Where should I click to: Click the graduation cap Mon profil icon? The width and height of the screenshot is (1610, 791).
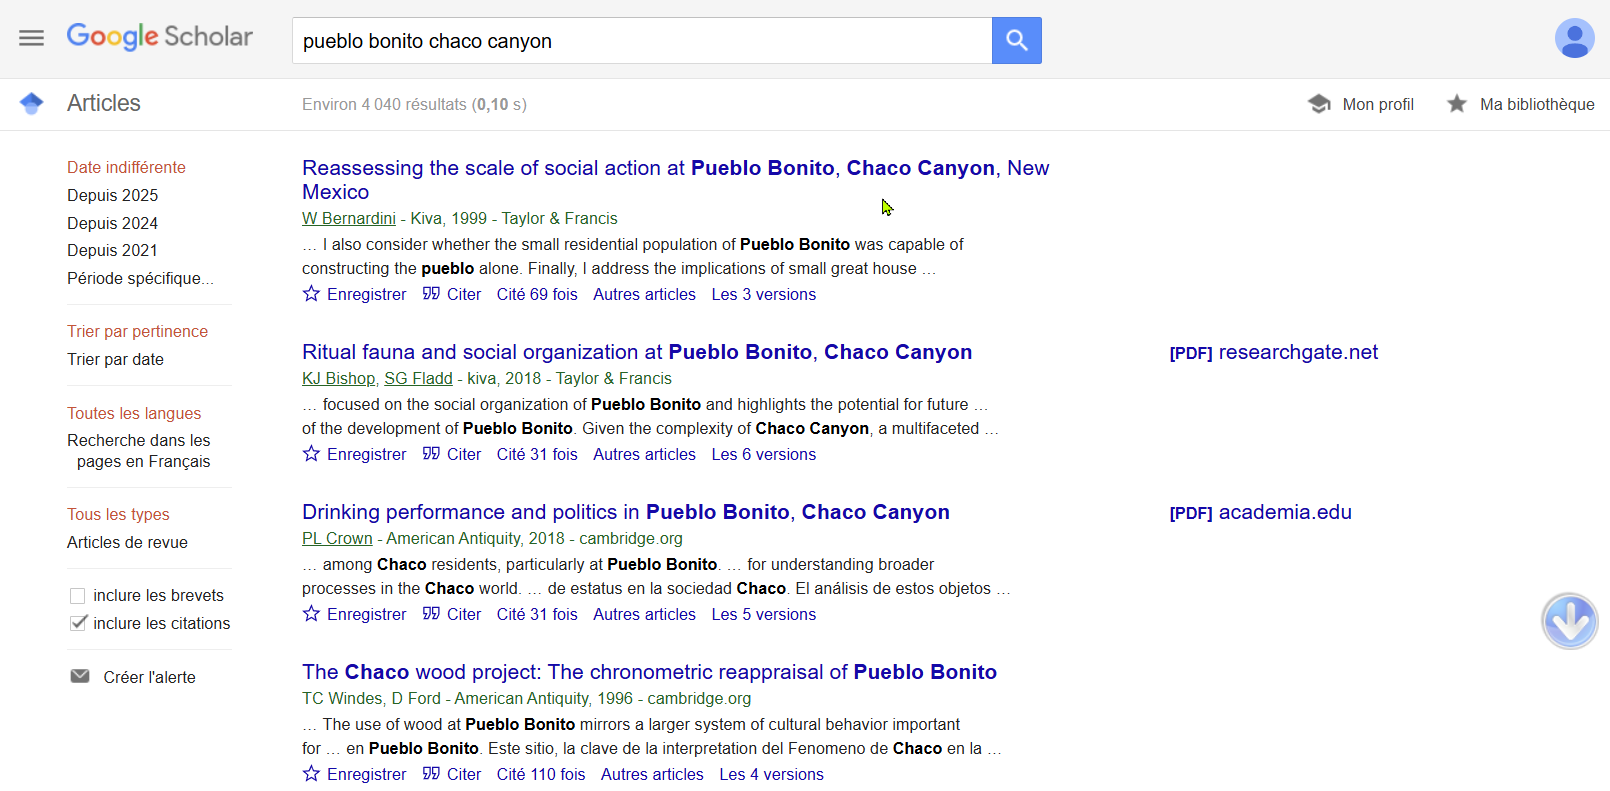point(1319,104)
